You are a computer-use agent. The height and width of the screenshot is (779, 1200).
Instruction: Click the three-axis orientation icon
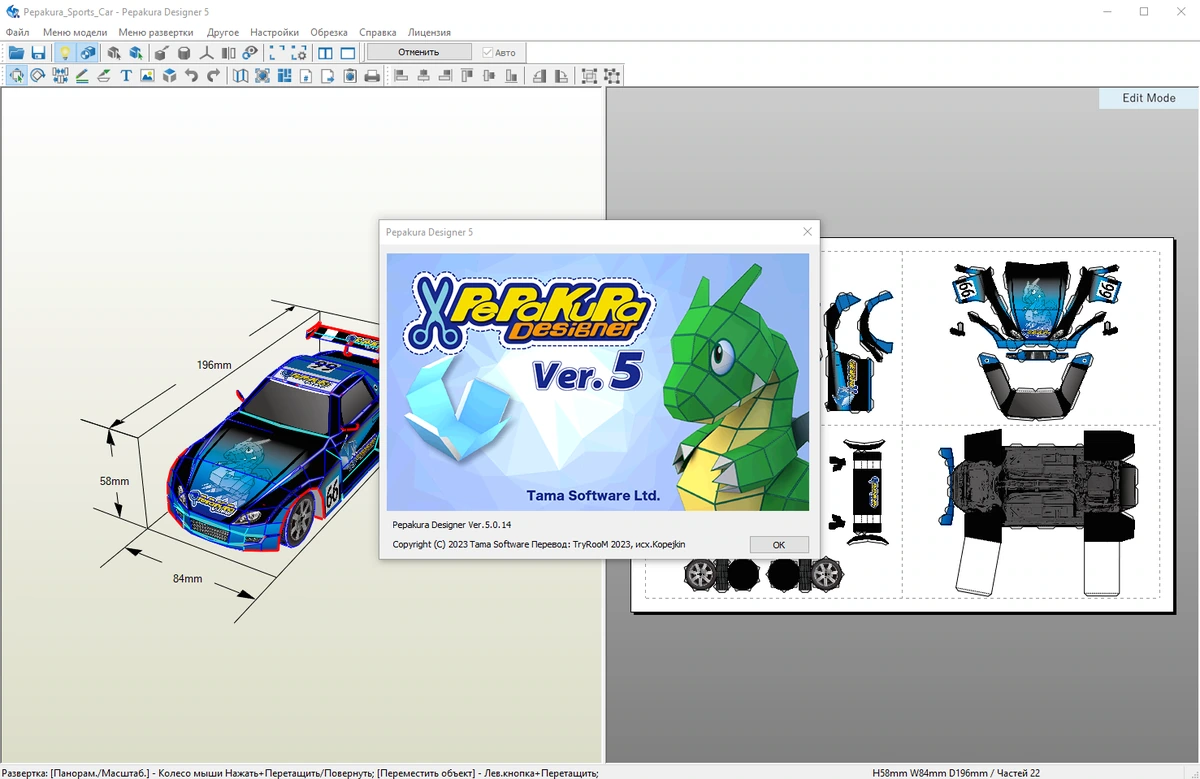[207, 52]
